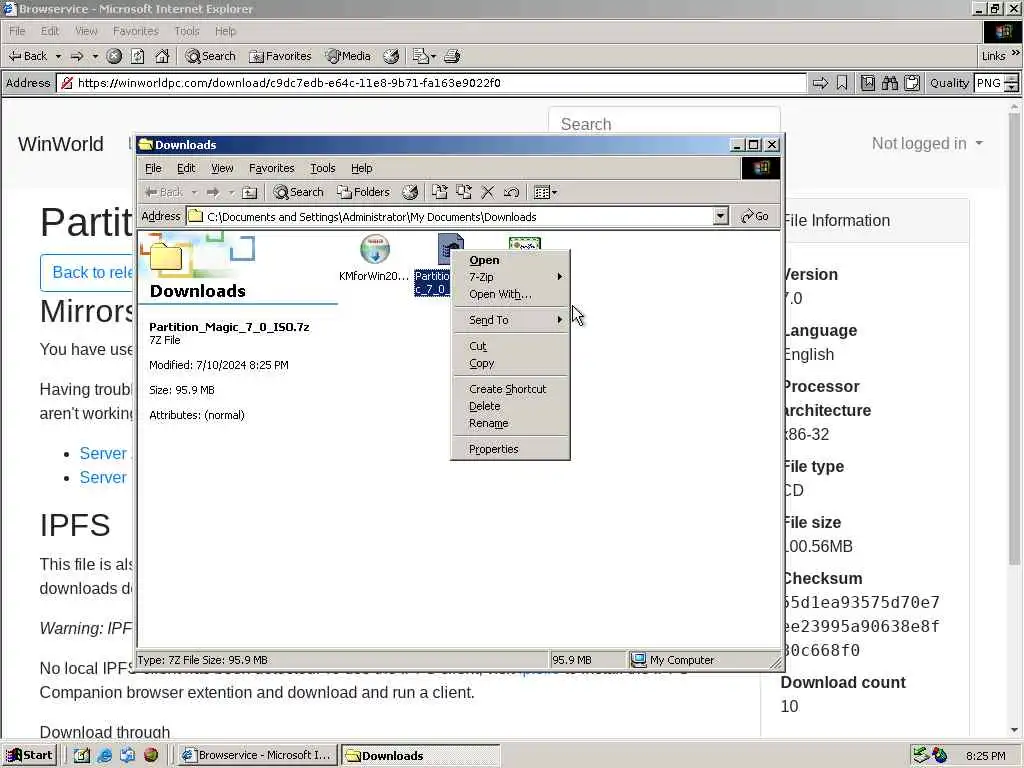Click the binoculars find icon
The height and width of the screenshot is (768, 1024).
[889, 83]
